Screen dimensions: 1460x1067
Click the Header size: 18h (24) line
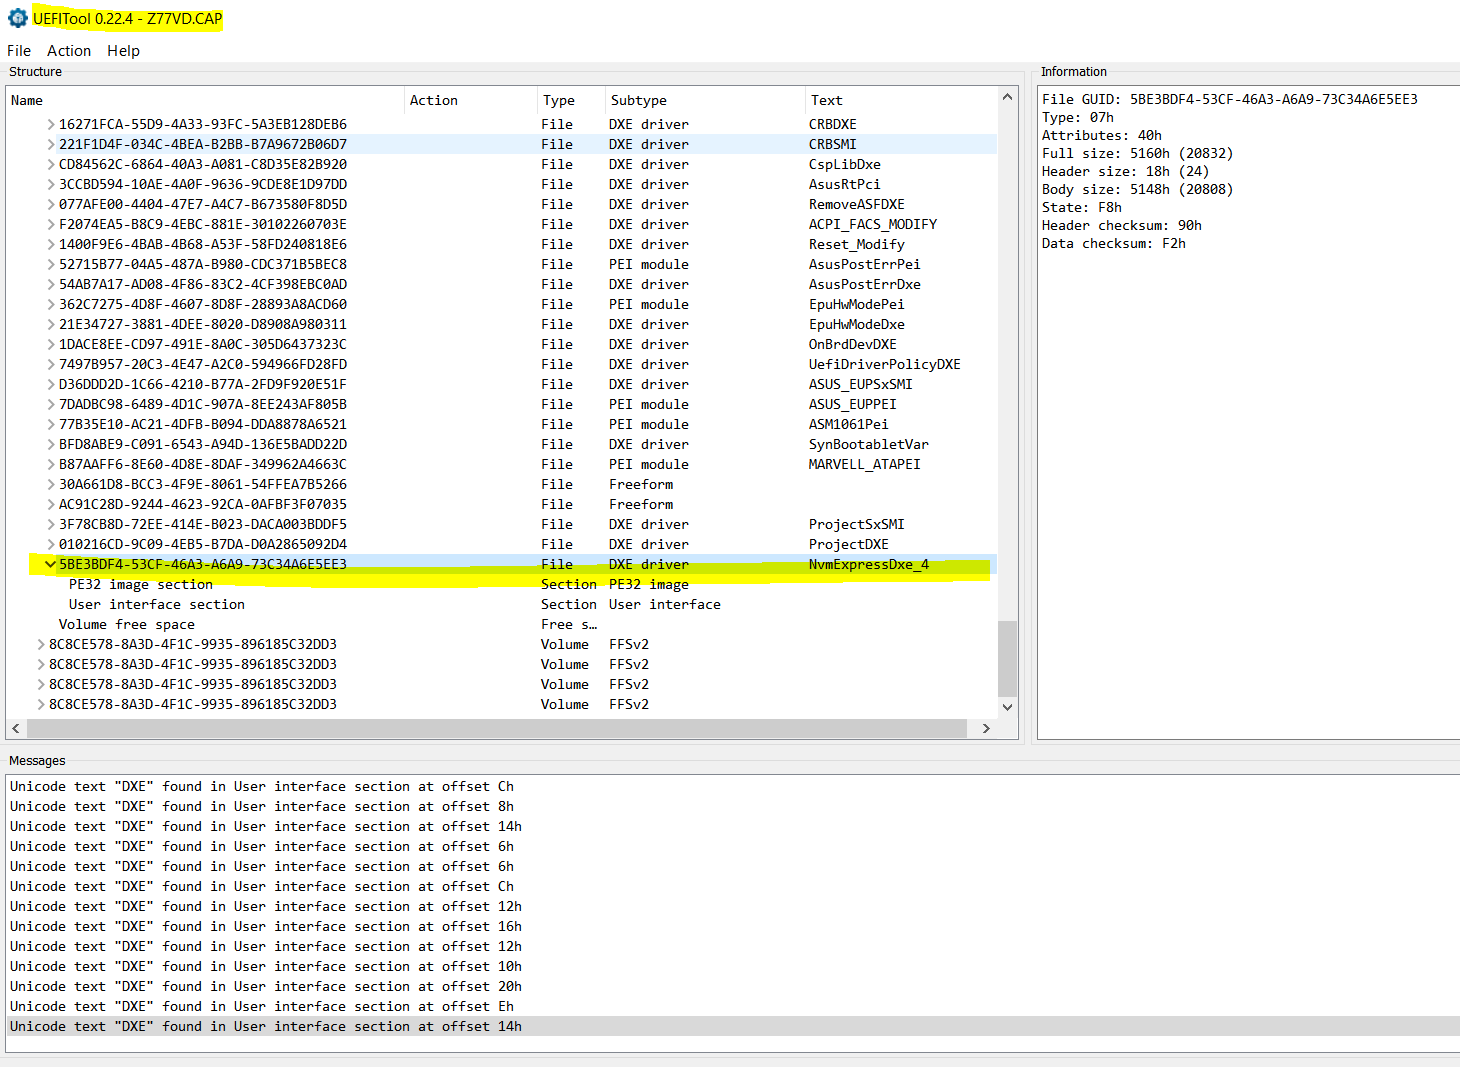point(1125,171)
